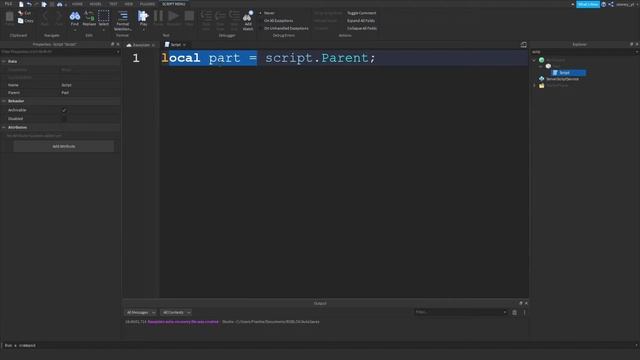The width and height of the screenshot is (640, 360).
Task: Click Collapse All Folds action
Action: (x=362, y=28)
